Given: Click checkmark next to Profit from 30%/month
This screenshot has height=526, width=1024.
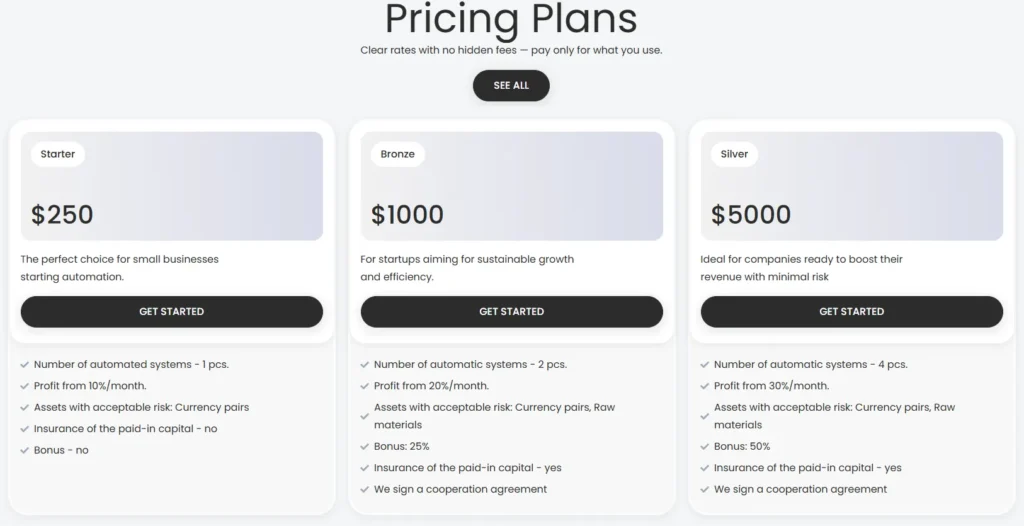Looking at the screenshot, I should coord(705,386).
